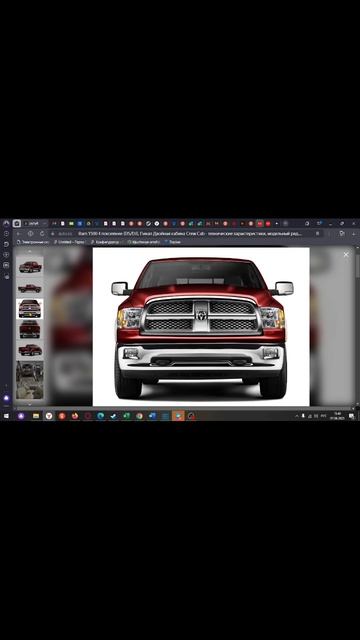This screenshot has width=360, height=640.
Task: Open the interior photo thumbnail
Action: 30,380
